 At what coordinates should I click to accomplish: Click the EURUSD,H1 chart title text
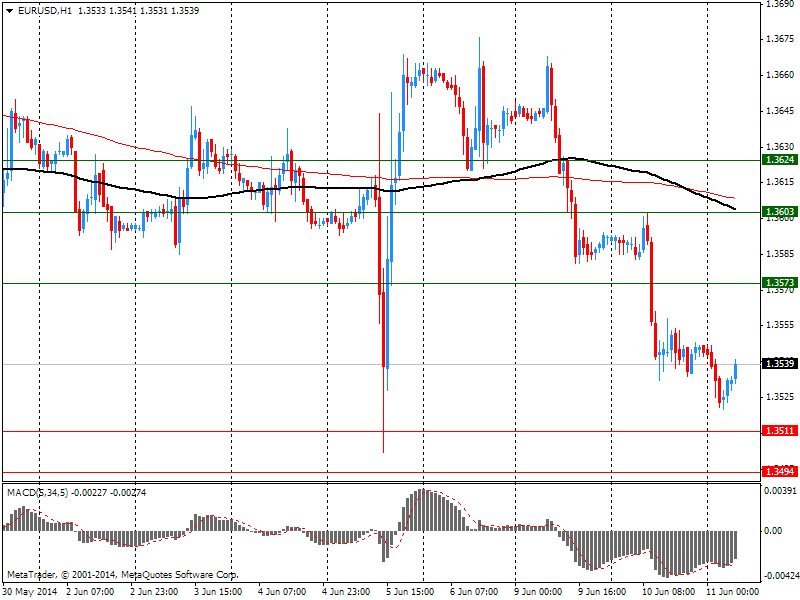coord(45,11)
